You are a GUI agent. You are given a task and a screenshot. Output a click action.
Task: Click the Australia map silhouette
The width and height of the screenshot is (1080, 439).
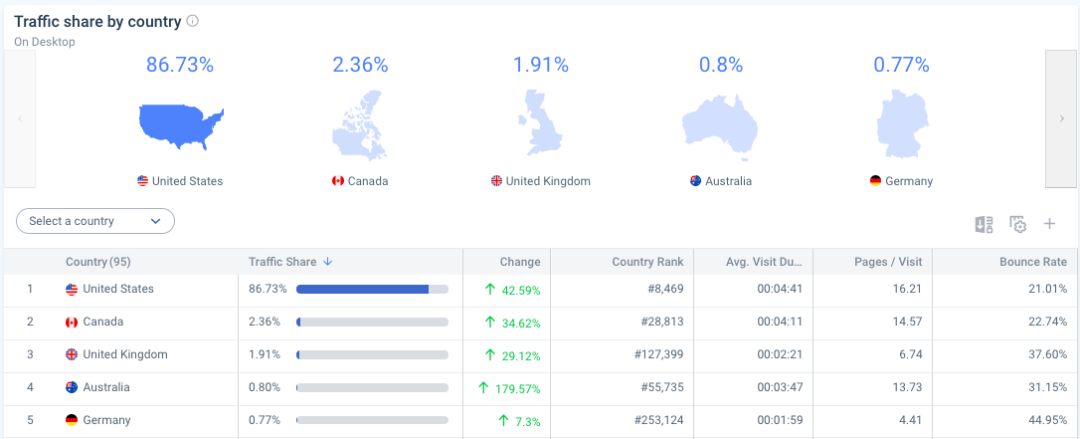[720, 127]
